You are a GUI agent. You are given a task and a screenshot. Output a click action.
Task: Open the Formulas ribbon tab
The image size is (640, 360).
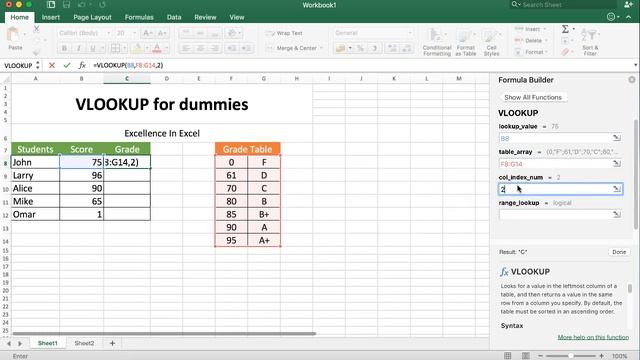pyautogui.click(x=139, y=17)
